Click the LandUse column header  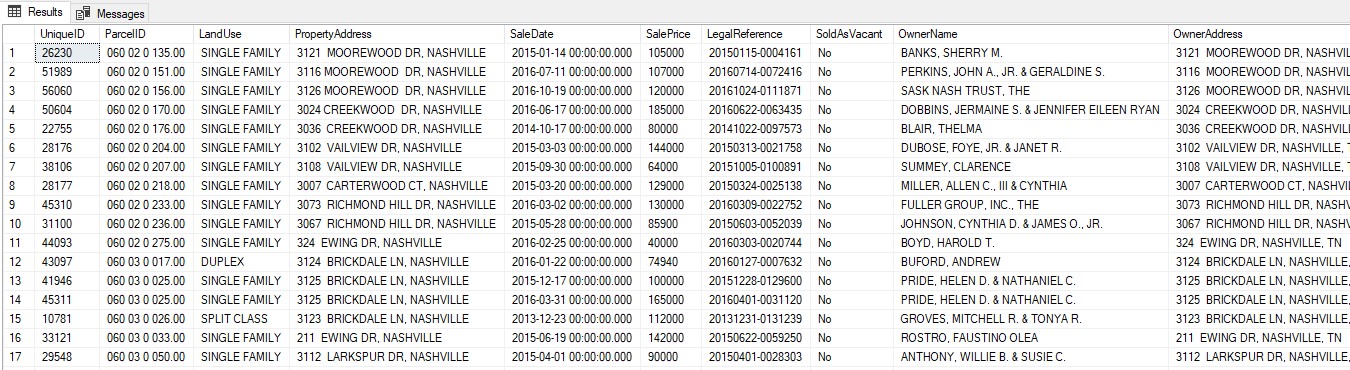[x=242, y=34]
